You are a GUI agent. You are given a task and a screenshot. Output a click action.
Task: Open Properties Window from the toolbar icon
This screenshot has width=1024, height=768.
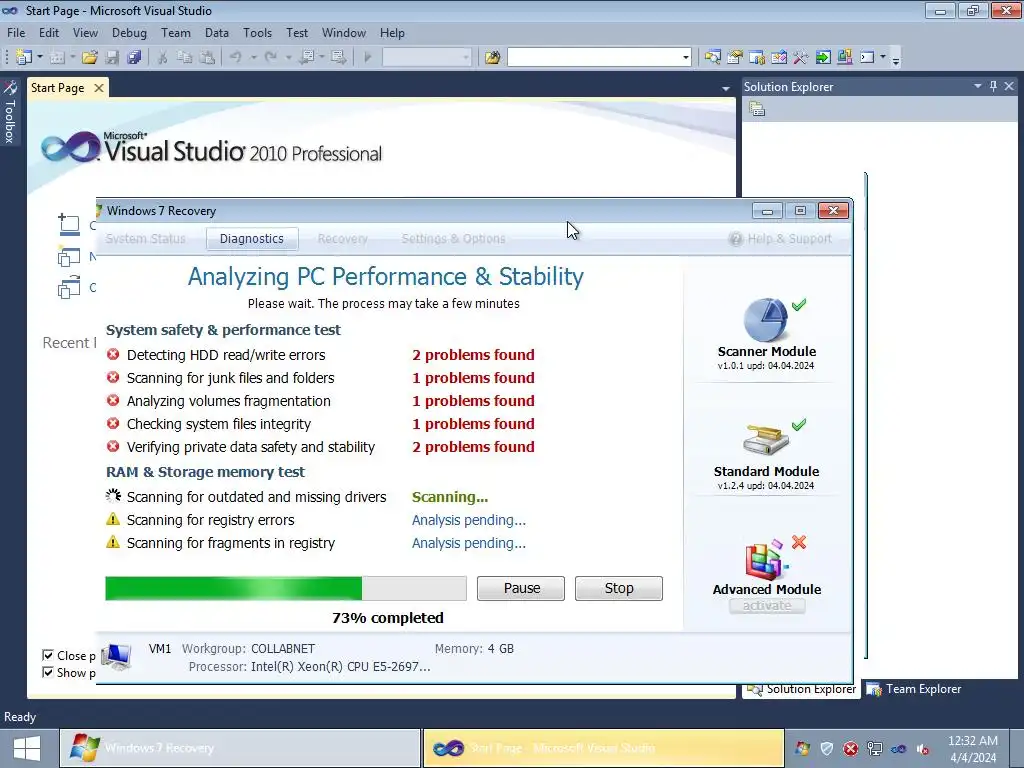(x=735, y=57)
